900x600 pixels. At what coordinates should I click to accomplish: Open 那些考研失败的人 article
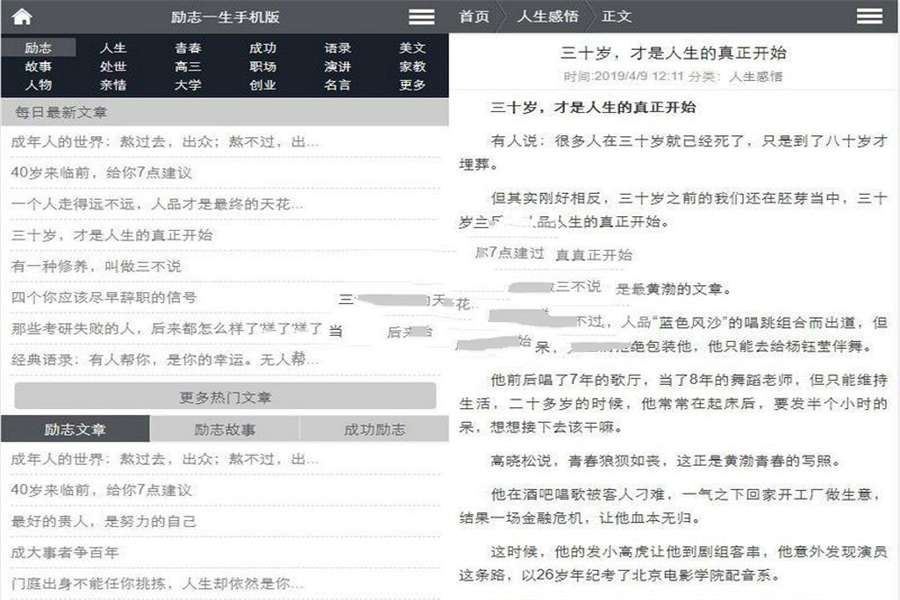click(166, 328)
